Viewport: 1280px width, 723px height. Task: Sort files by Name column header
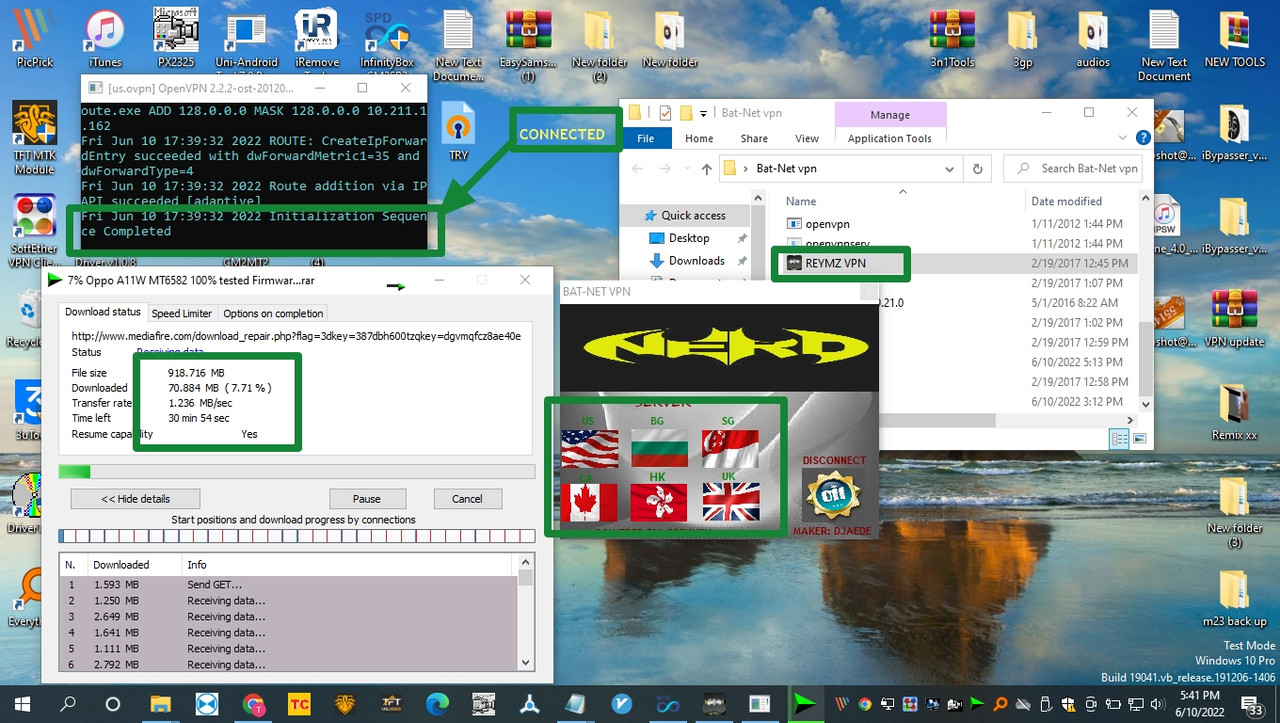[801, 201]
